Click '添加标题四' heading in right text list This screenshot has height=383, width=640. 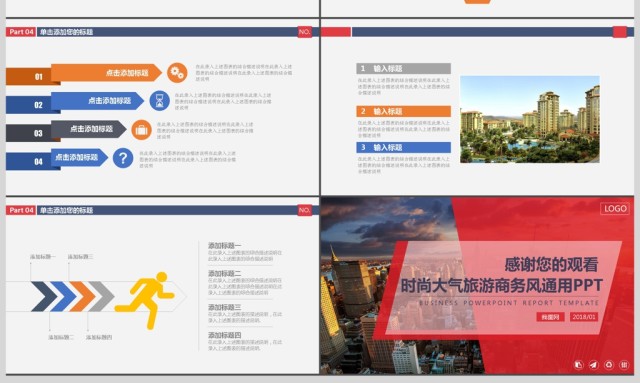click(224, 335)
